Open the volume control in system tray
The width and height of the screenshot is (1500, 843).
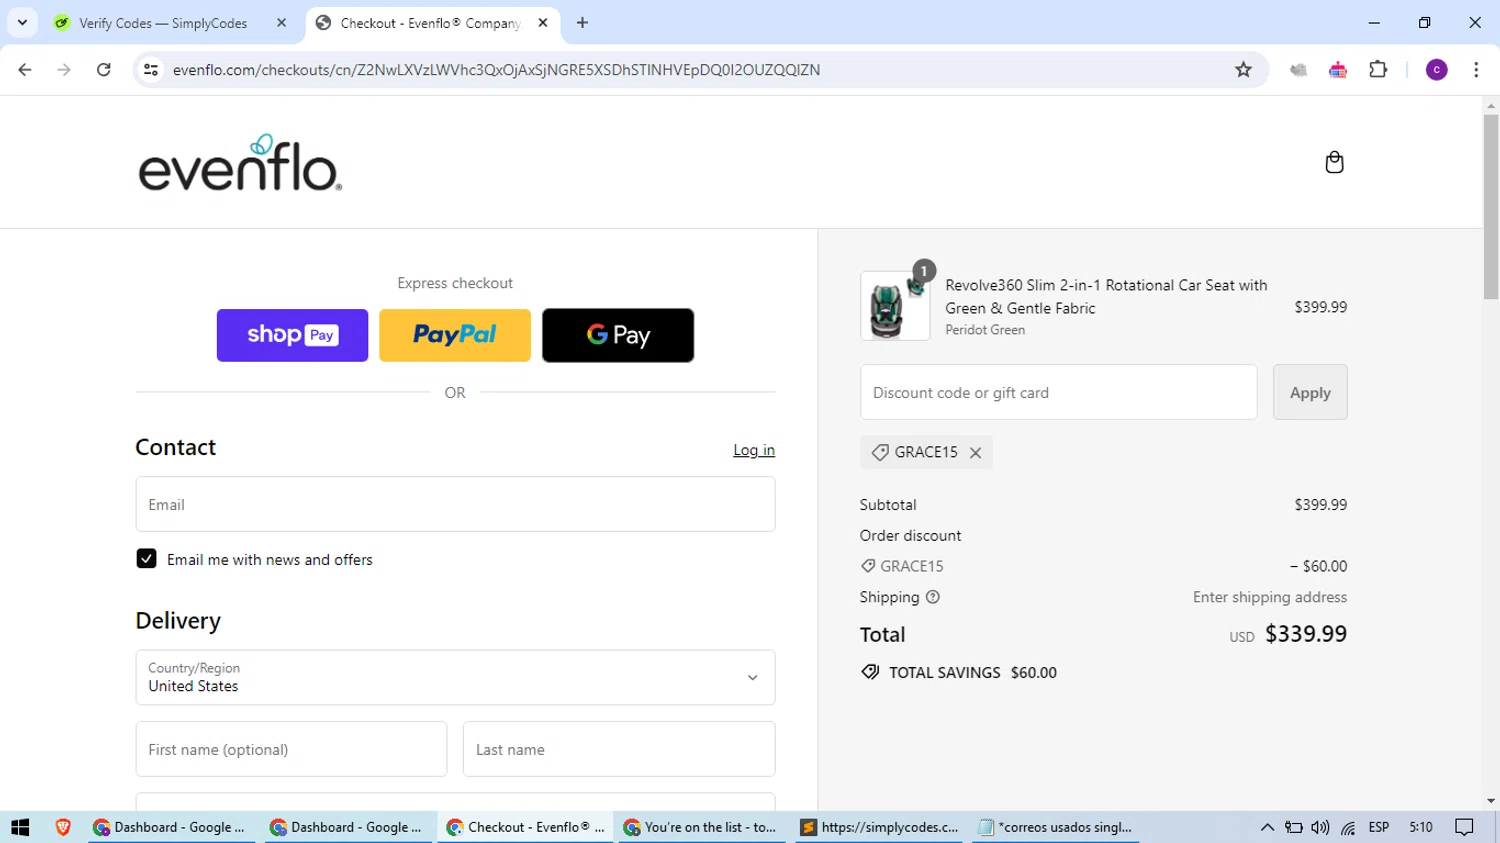pos(1320,827)
